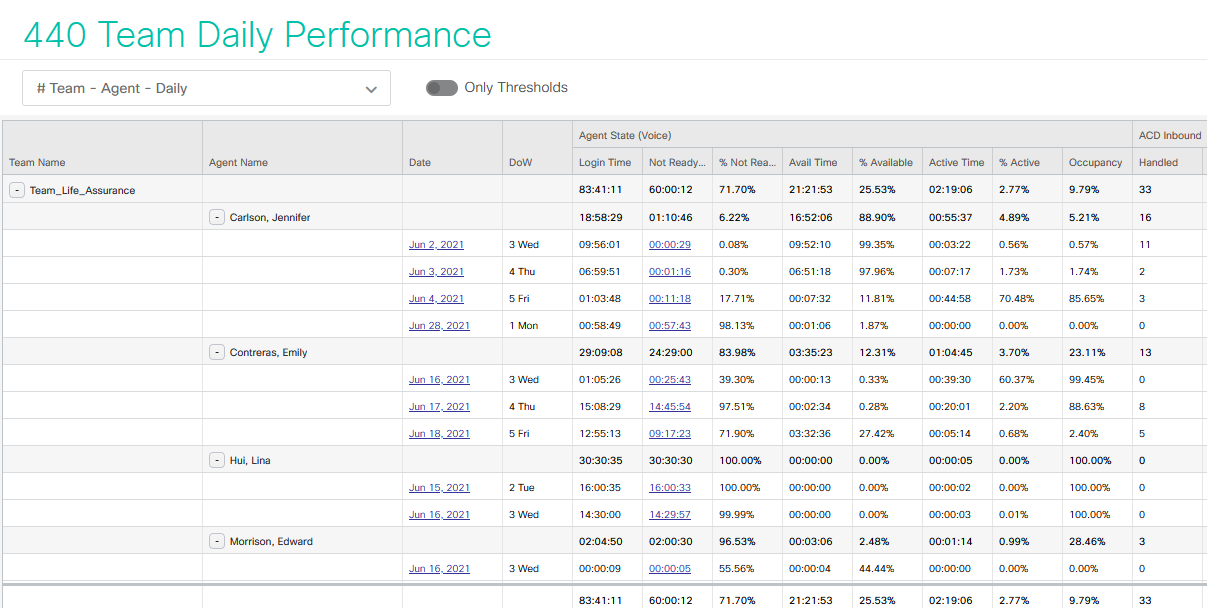1207x608 pixels.
Task: Click the 00:01:16 not ready link
Action: point(670,271)
